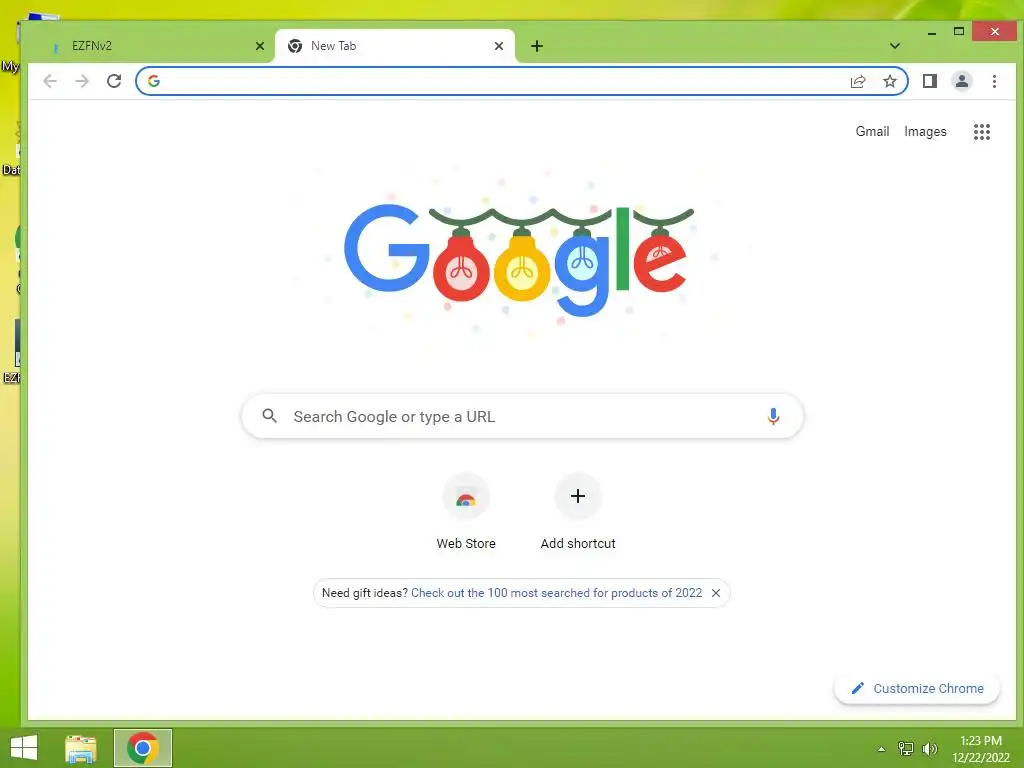Expand the tab search dropdown
The width and height of the screenshot is (1024, 768).
[x=895, y=46]
